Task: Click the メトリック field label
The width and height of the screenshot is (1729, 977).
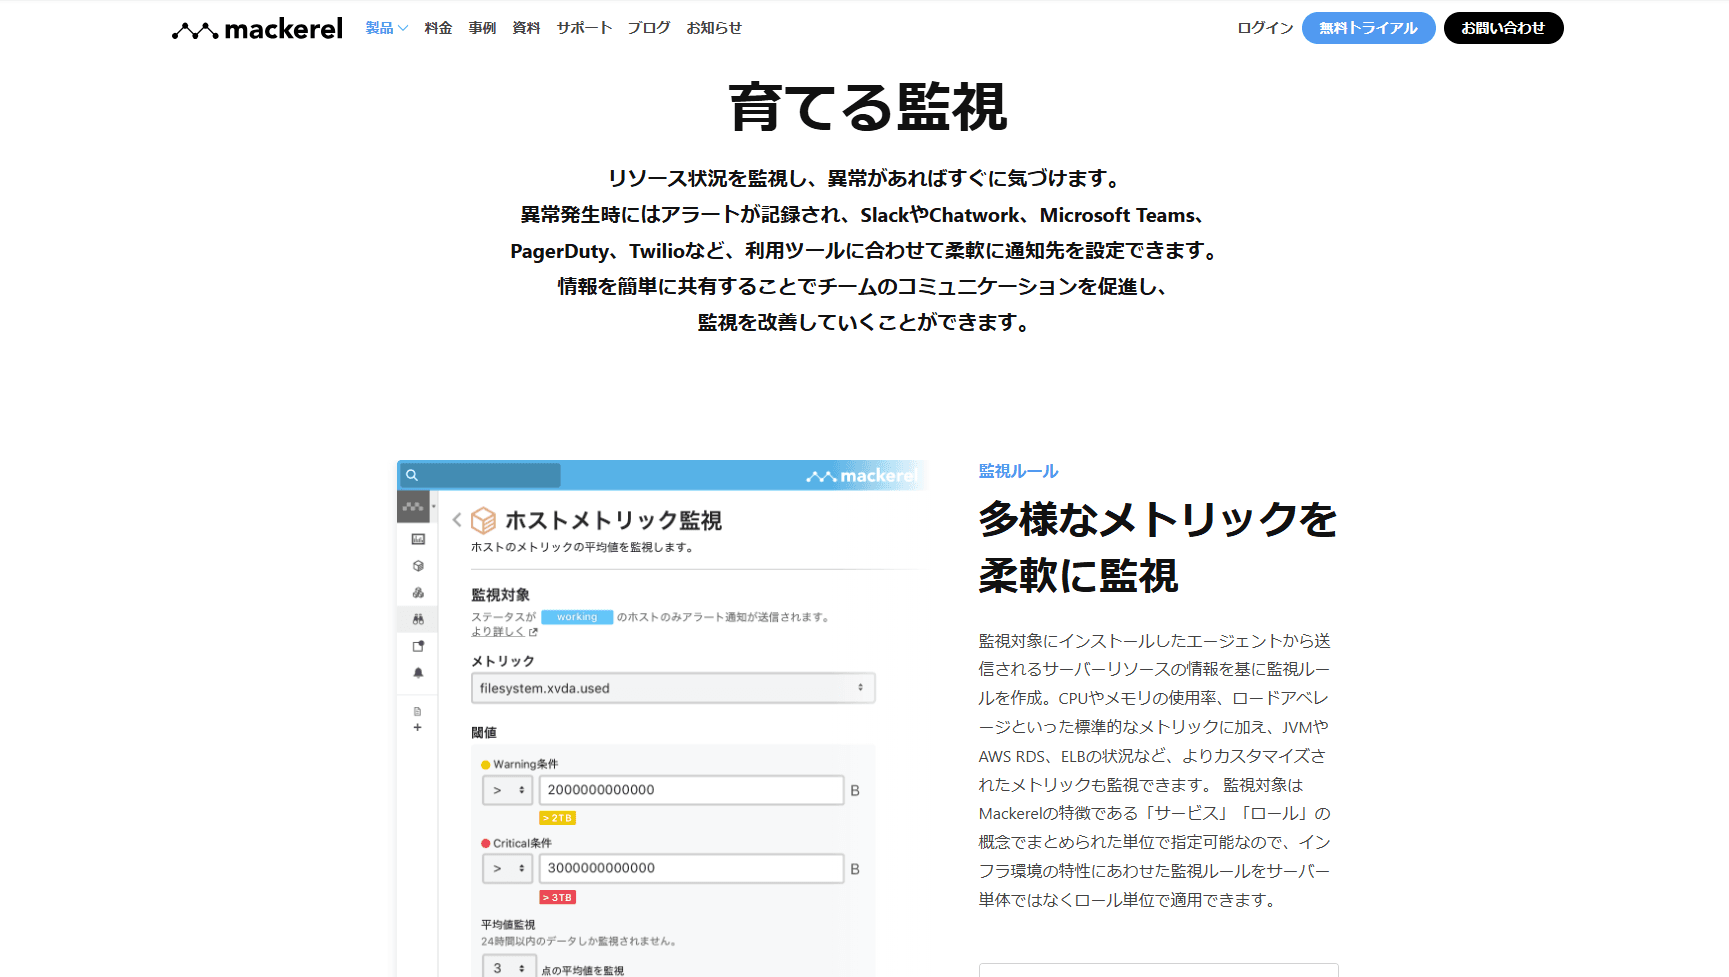Action: tap(503, 661)
